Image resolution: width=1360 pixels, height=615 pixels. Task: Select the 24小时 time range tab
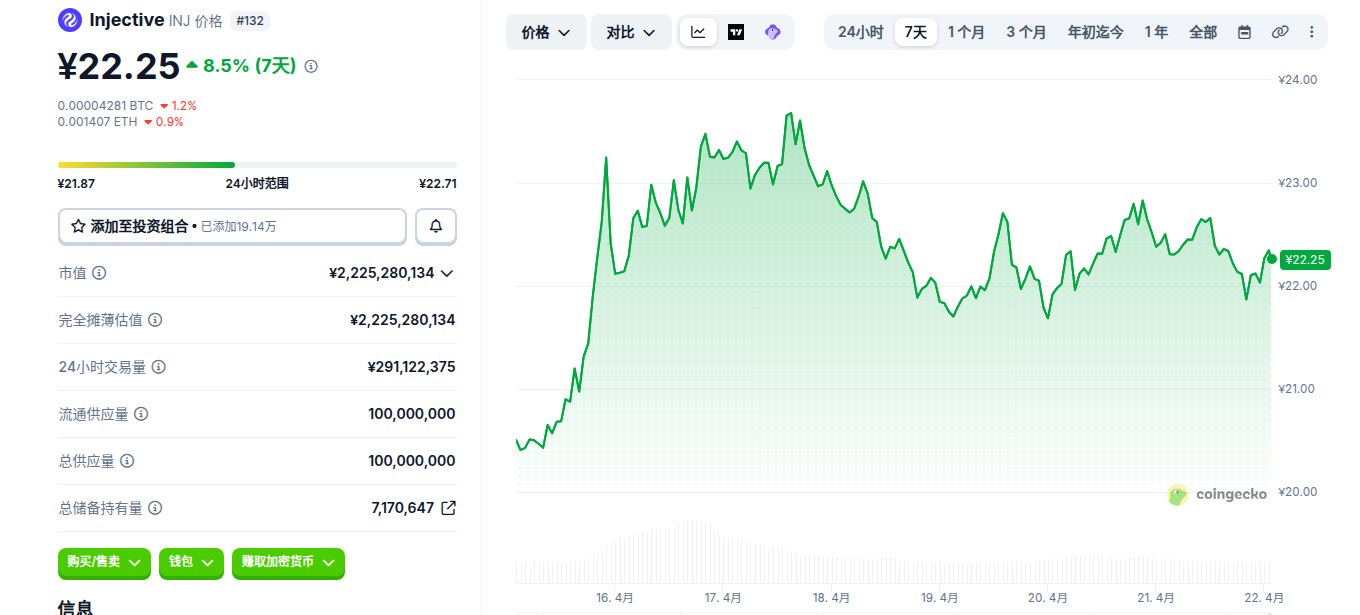coord(860,32)
